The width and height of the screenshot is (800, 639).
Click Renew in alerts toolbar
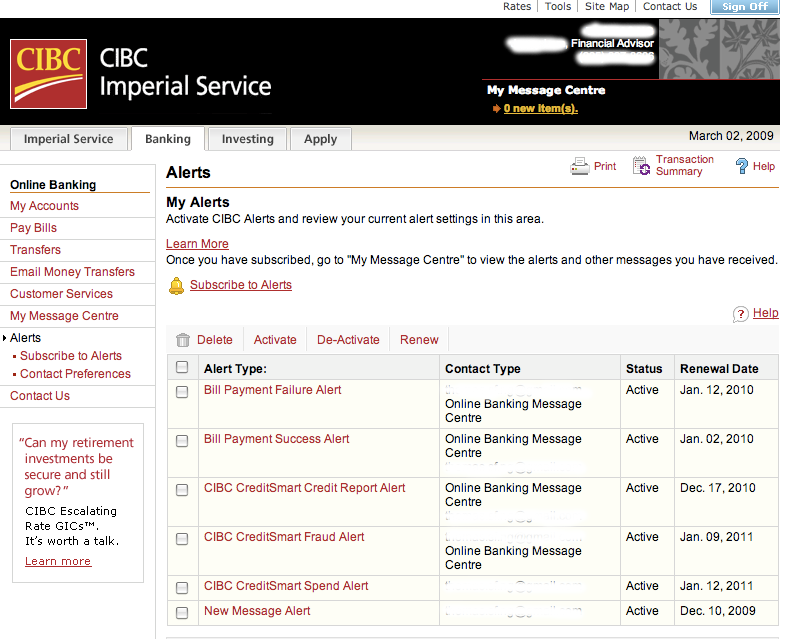click(x=419, y=340)
